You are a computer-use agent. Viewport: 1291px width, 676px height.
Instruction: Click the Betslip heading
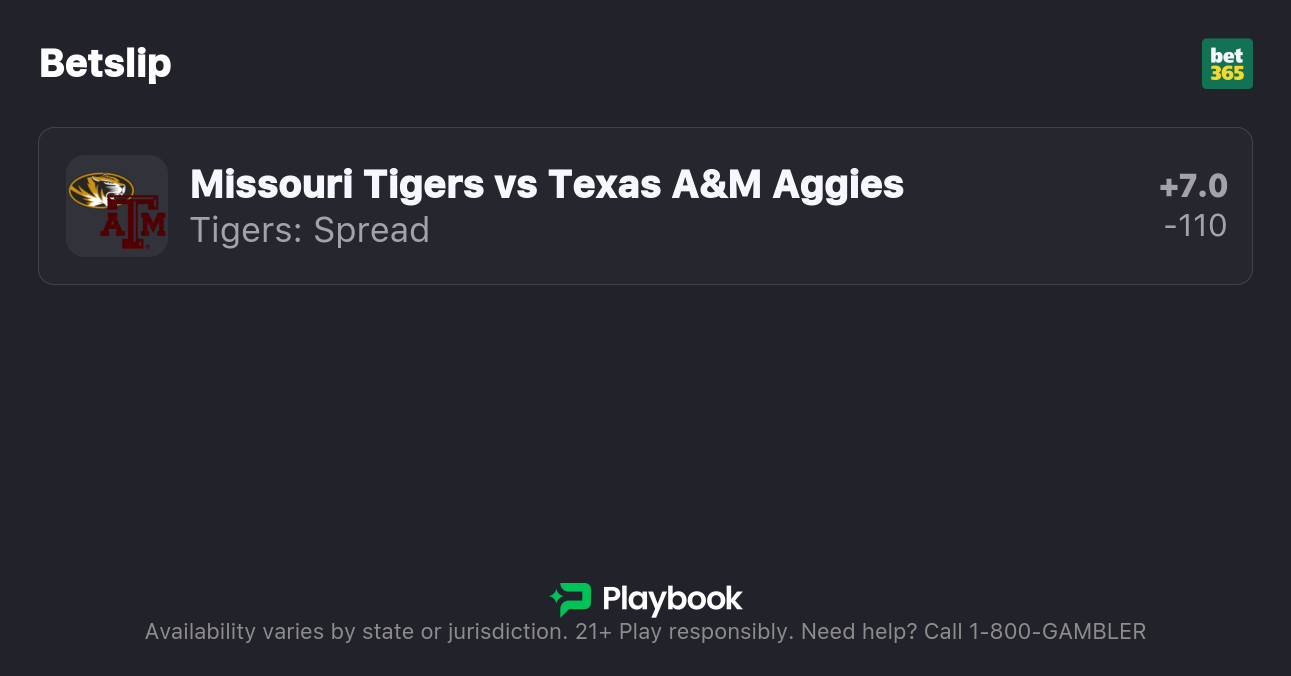[105, 64]
